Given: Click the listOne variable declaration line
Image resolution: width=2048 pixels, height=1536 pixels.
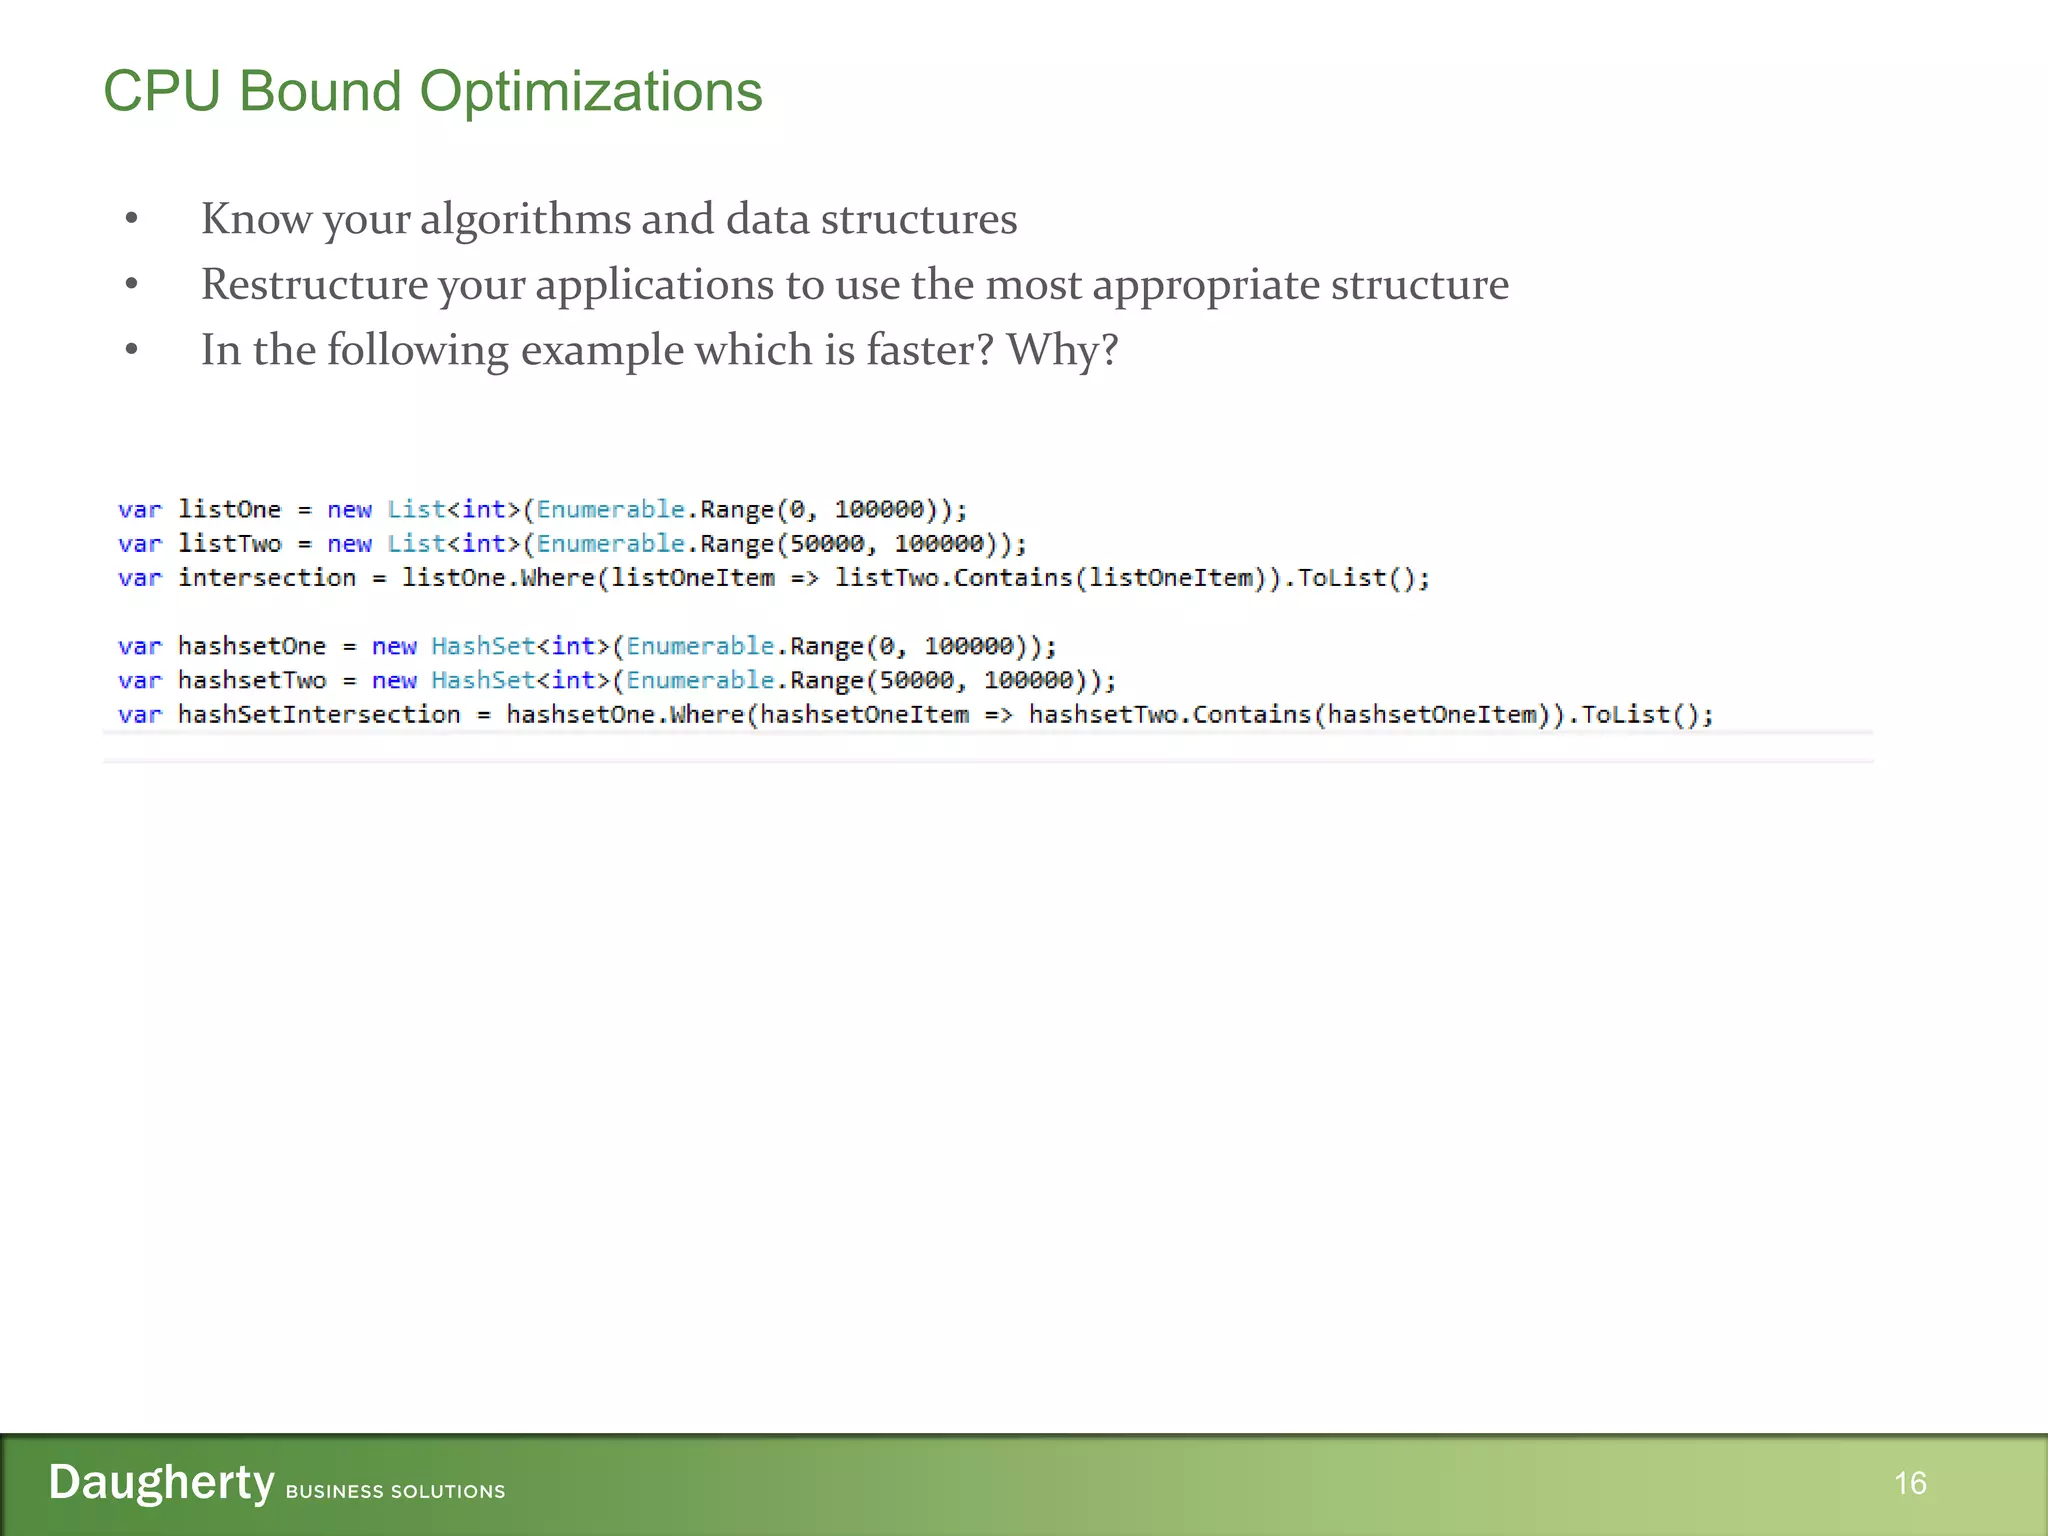Looking at the screenshot, I should (542, 510).
